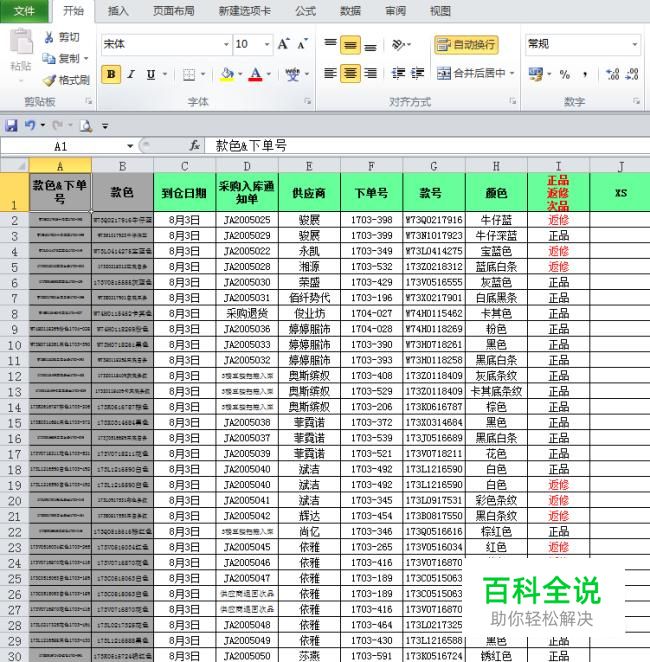Viewport: 650px width, 662px height.
Task: Open the 常规 number format dropdown
Action: pyautogui.click(x=634, y=44)
